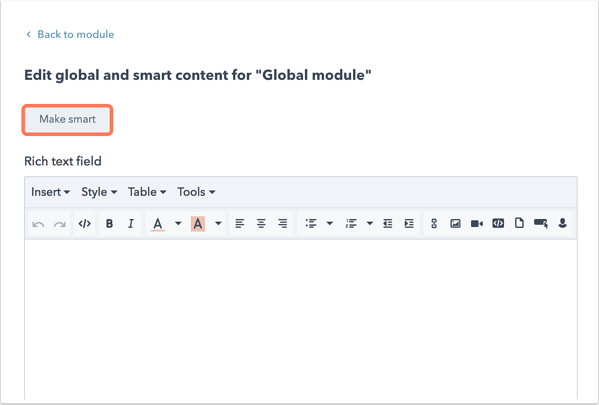The width and height of the screenshot is (599, 405).
Task: Insert a personalization token
Action: pyautogui.click(x=562, y=223)
